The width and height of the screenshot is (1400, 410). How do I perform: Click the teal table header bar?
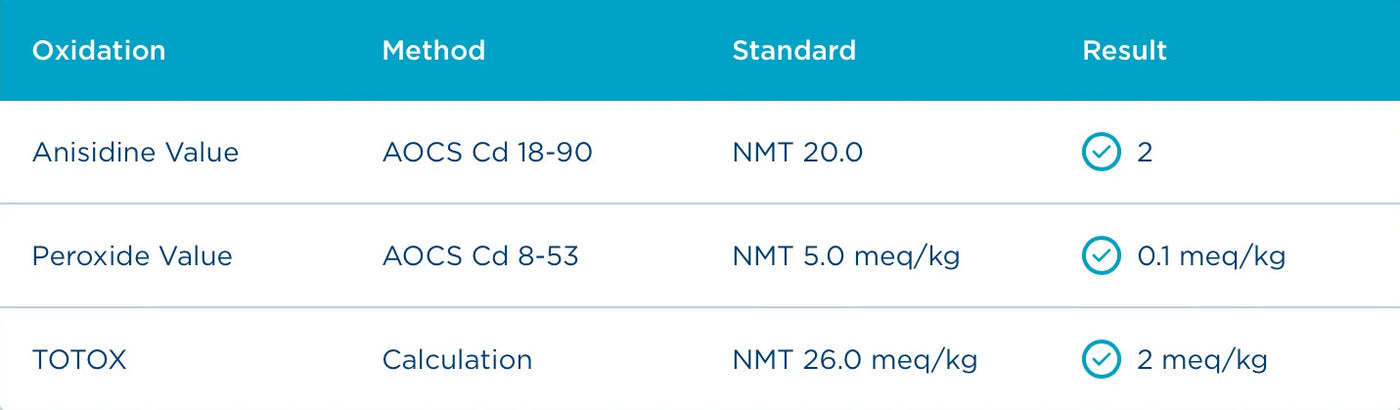(x=700, y=50)
